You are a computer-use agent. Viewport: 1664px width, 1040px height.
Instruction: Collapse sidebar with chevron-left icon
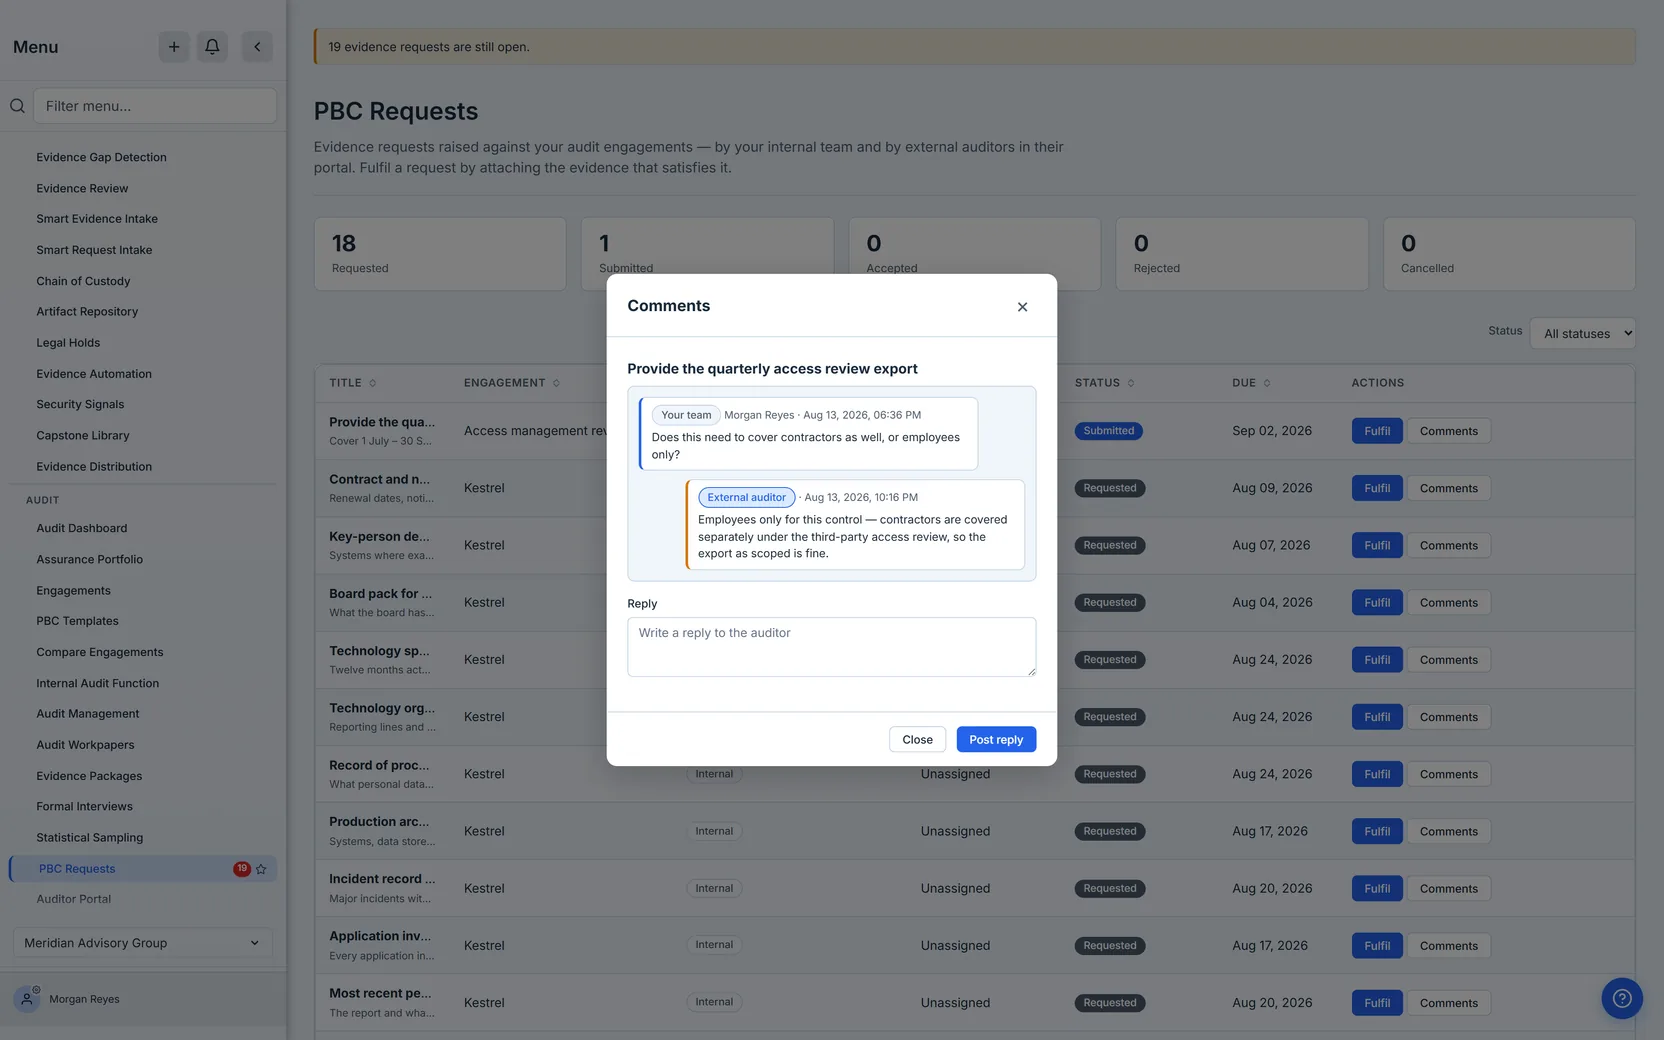[x=257, y=47]
